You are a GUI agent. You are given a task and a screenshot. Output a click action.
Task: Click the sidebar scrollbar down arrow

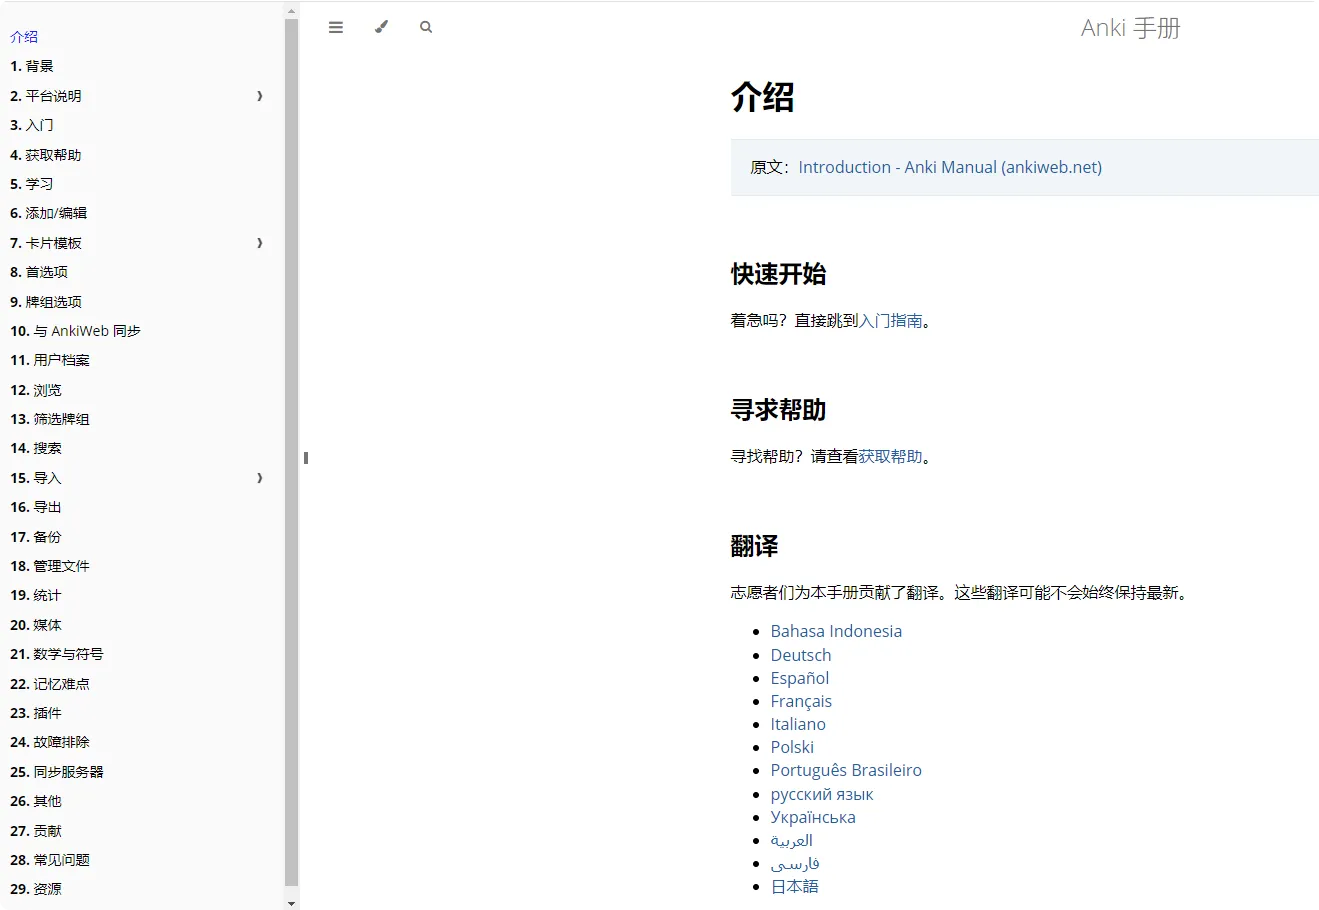(x=292, y=903)
